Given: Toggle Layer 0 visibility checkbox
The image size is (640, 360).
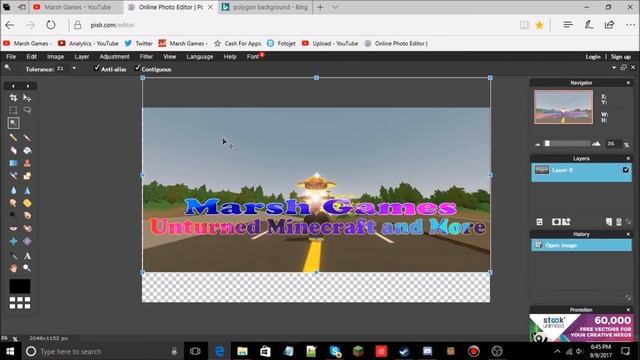Looking at the screenshot, I should pyautogui.click(x=626, y=170).
